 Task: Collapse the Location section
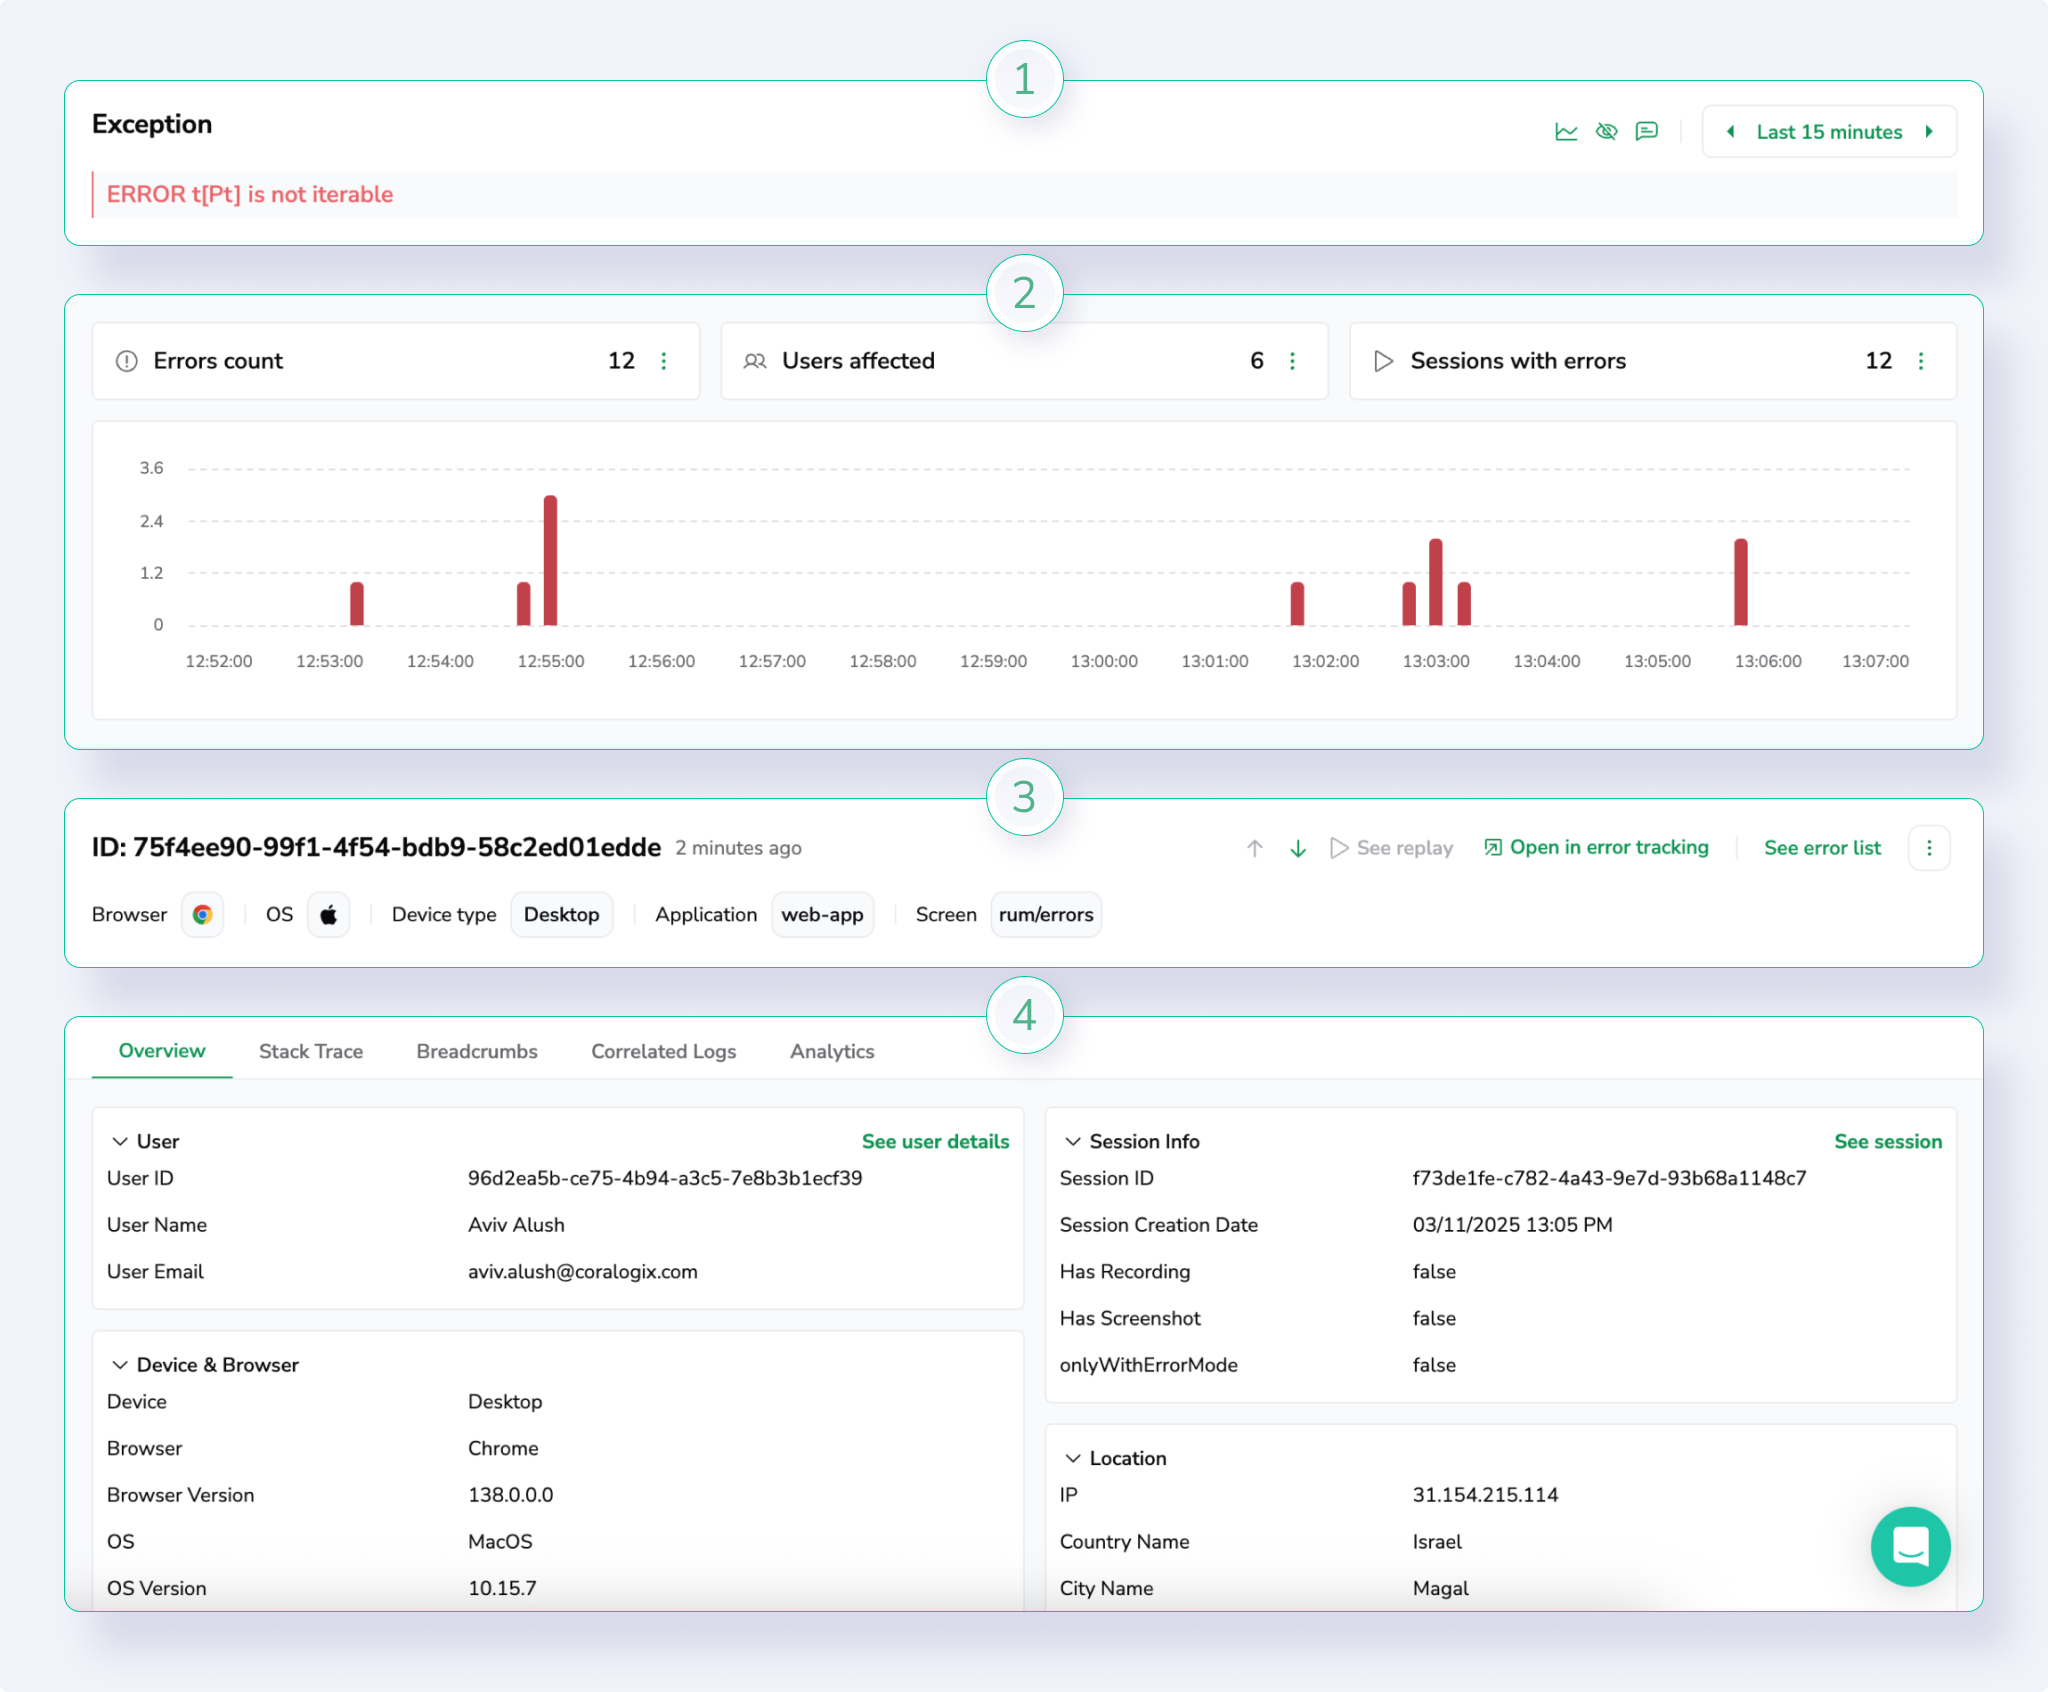(x=1073, y=1458)
